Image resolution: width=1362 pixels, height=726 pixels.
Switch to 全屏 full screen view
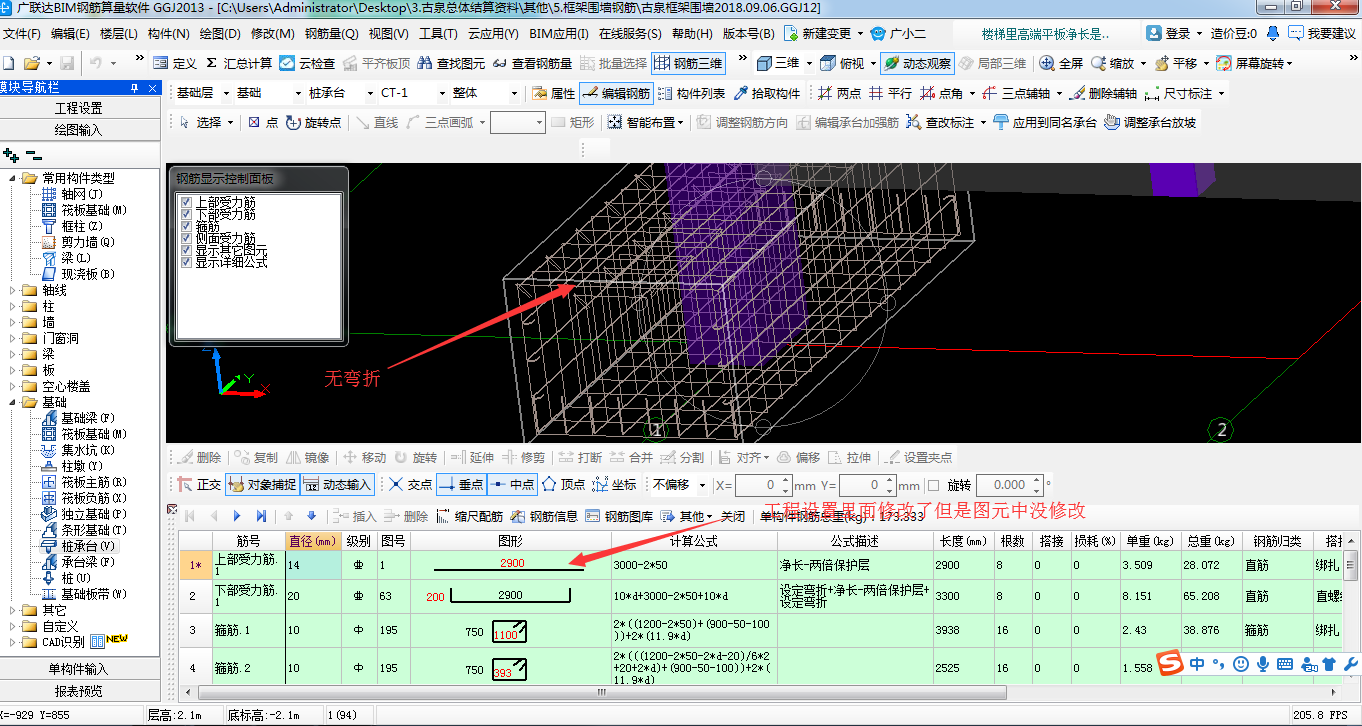pos(1060,63)
